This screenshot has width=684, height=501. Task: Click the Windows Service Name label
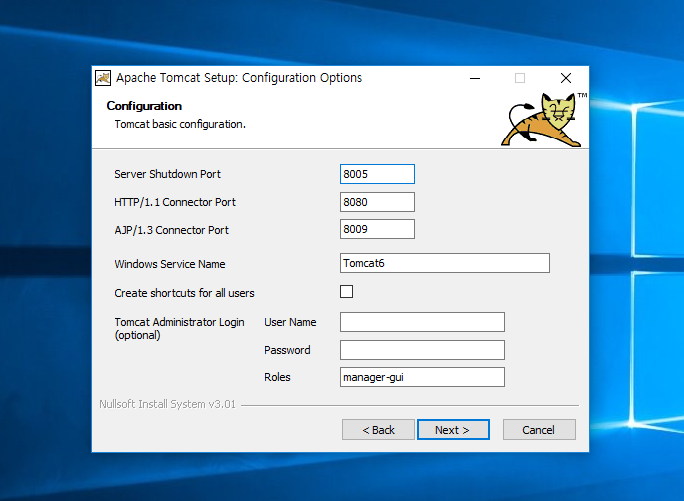click(x=170, y=264)
